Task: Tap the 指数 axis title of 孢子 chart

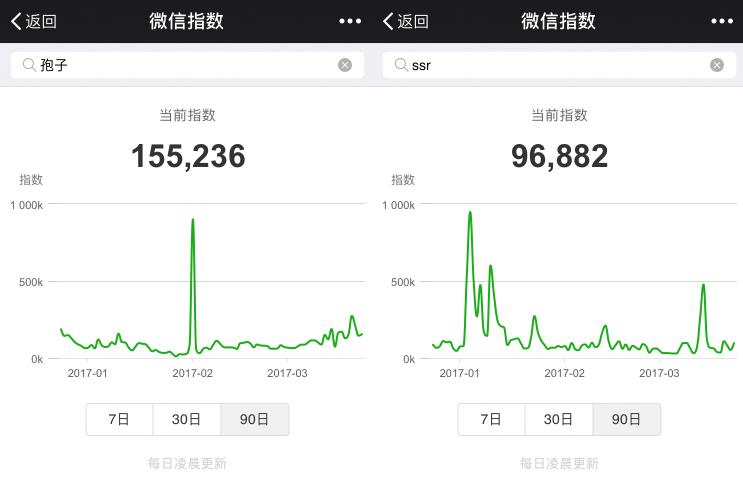Action: [31, 180]
